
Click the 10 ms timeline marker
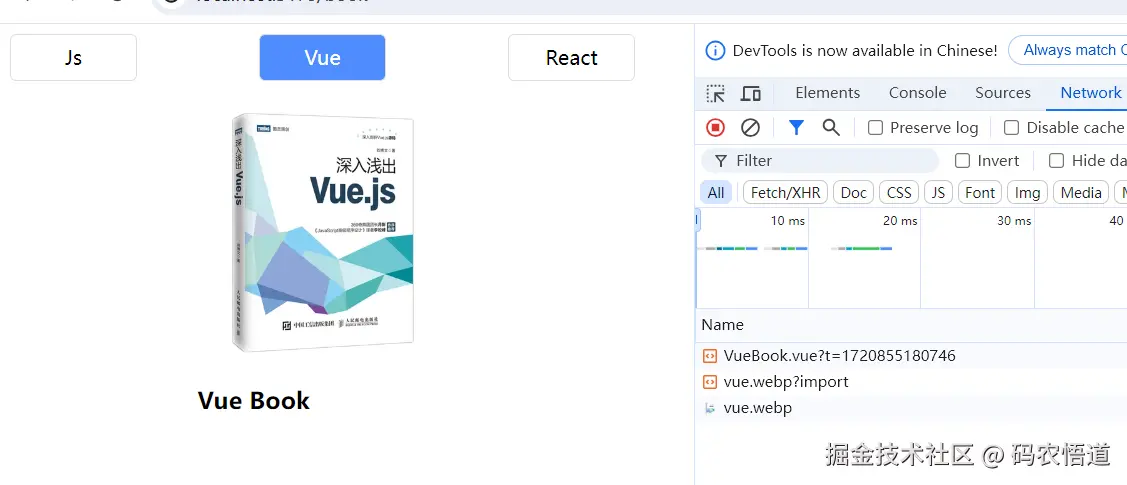click(788, 221)
